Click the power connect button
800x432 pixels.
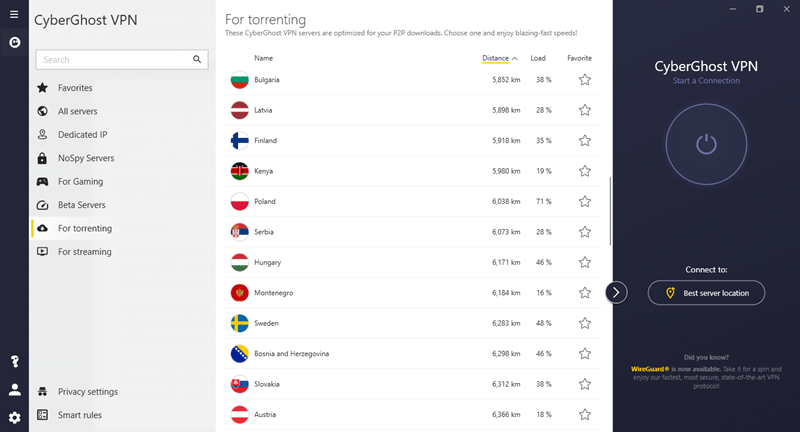(x=706, y=144)
